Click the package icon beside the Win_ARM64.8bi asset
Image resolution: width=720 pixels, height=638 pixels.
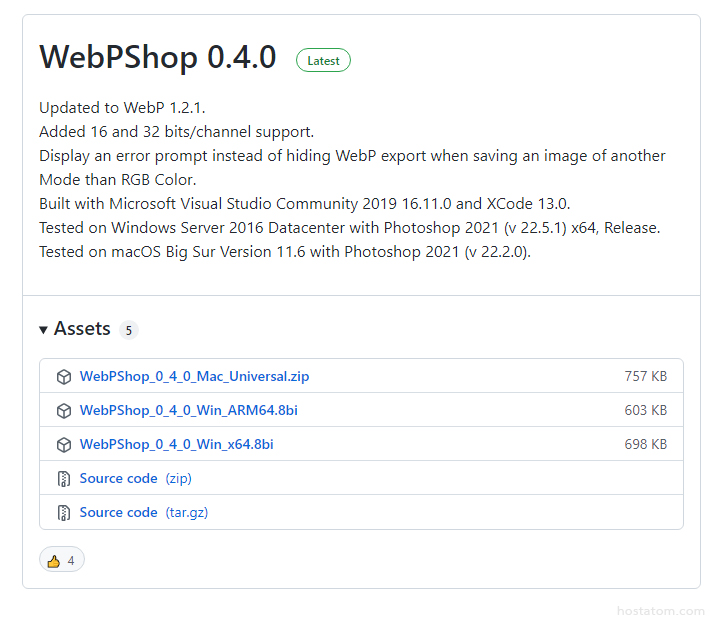click(x=64, y=411)
